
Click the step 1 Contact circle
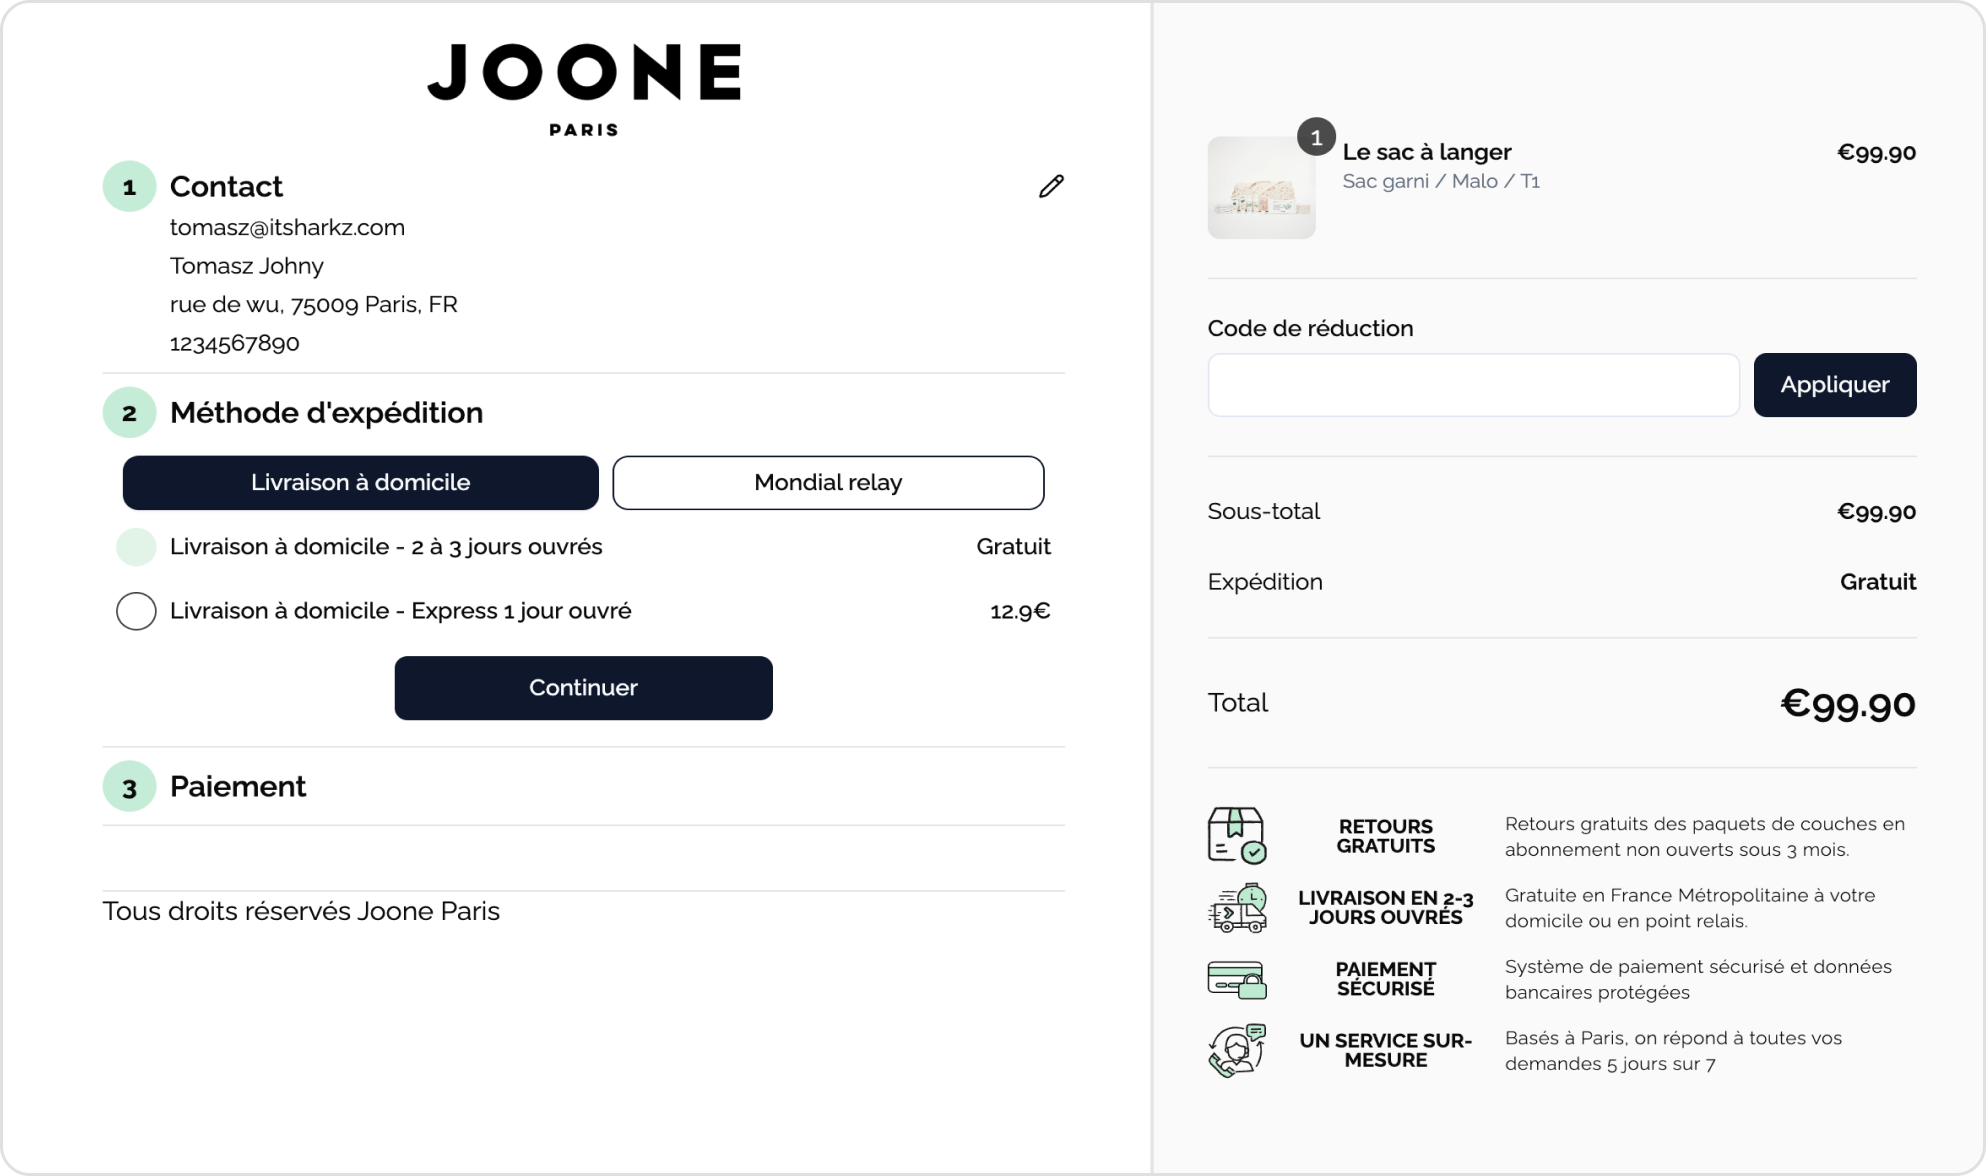point(129,186)
